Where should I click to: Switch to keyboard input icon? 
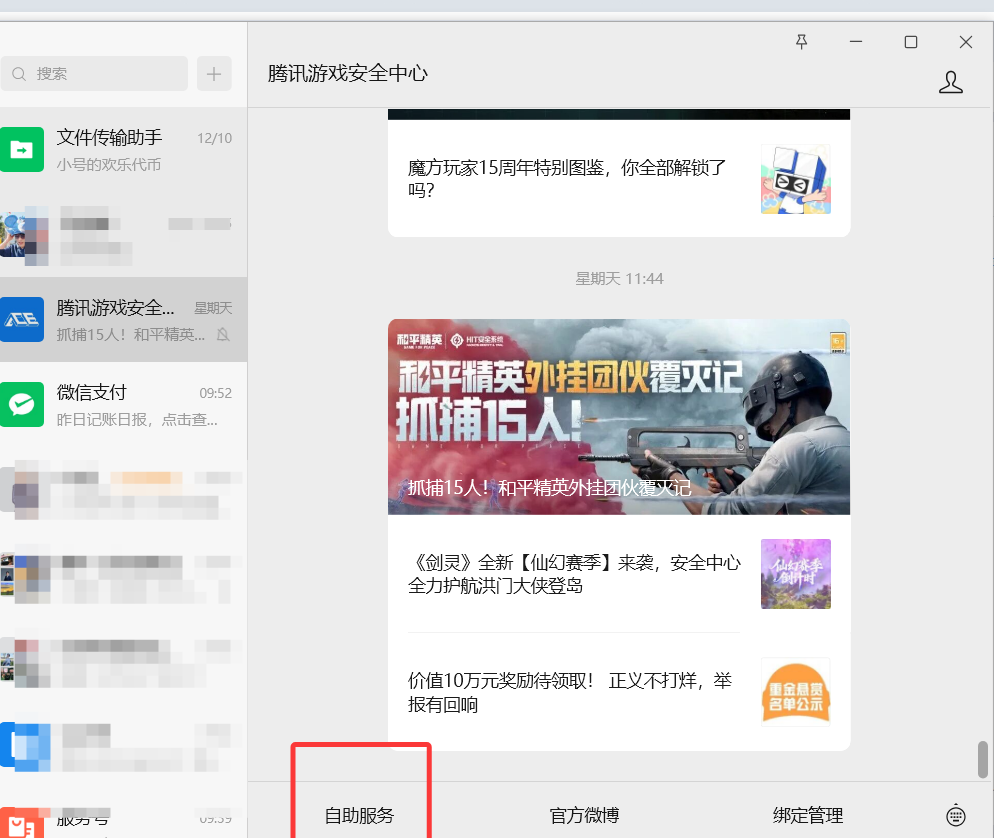pos(956,815)
